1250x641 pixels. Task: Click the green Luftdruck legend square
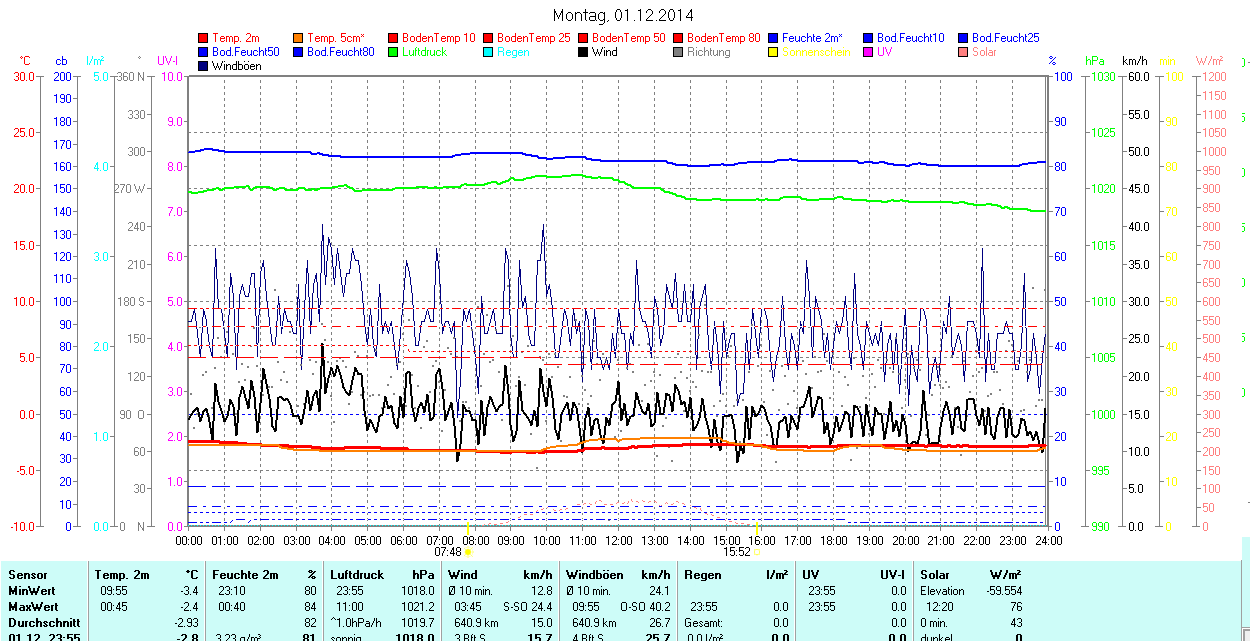click(x=394, y=52)
